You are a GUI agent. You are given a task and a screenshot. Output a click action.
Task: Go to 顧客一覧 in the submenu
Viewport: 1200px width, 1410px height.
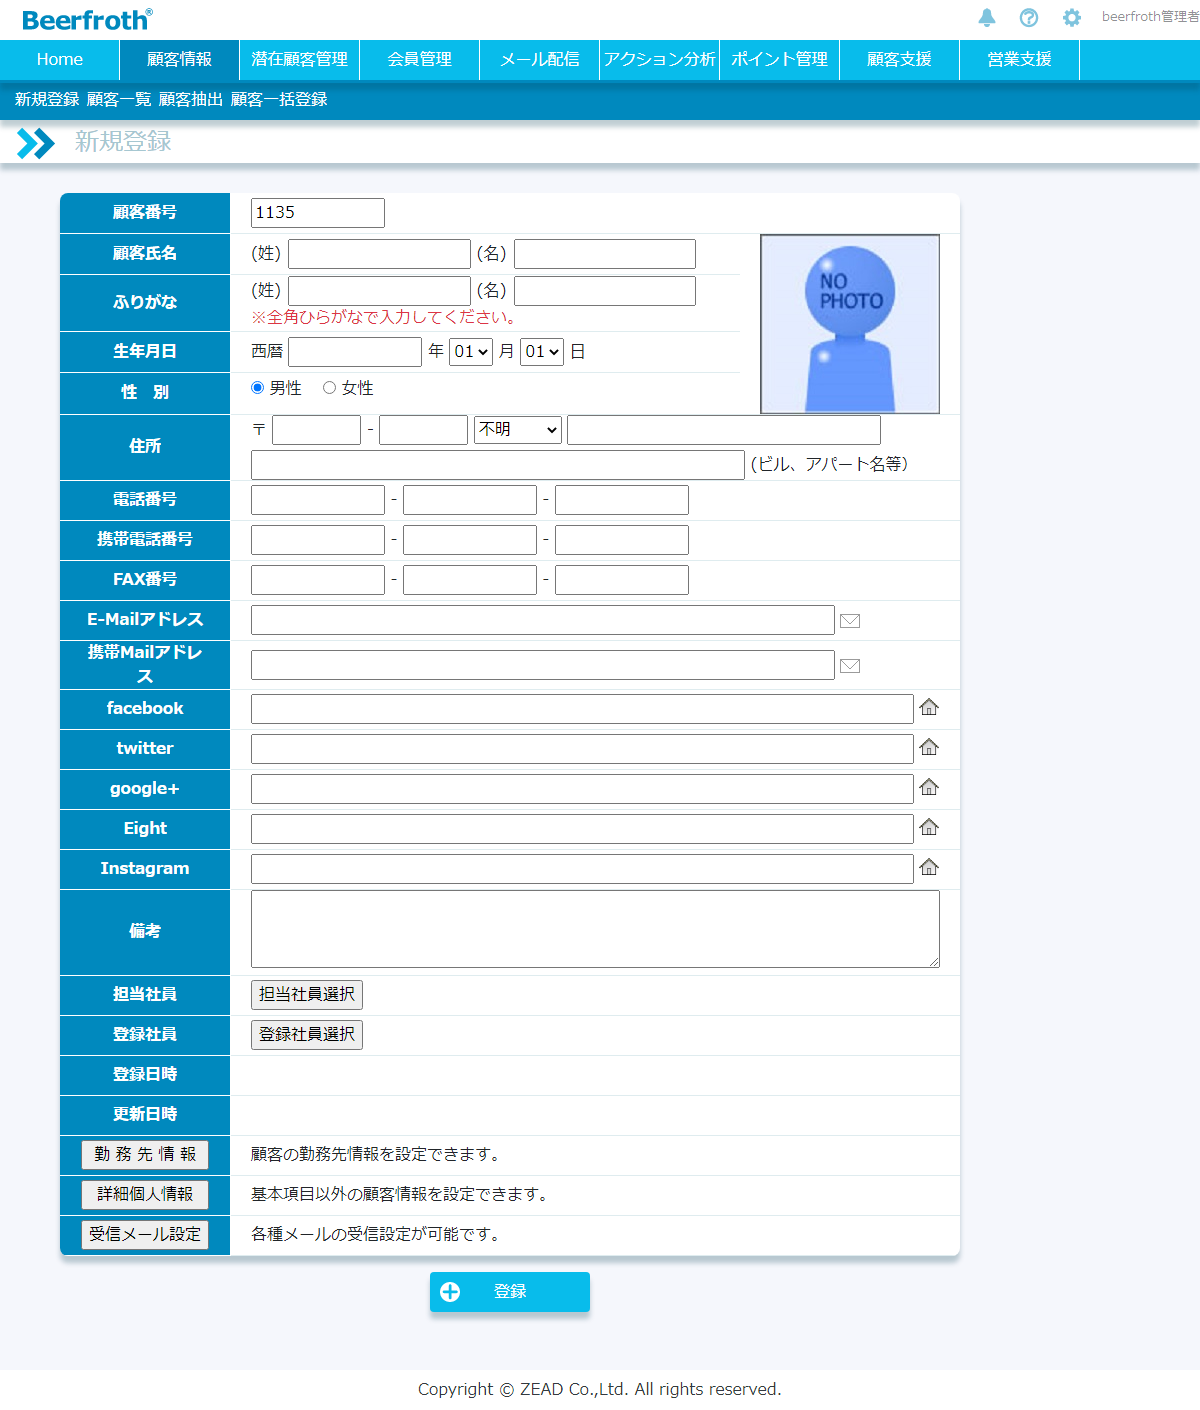click(118, 99)
